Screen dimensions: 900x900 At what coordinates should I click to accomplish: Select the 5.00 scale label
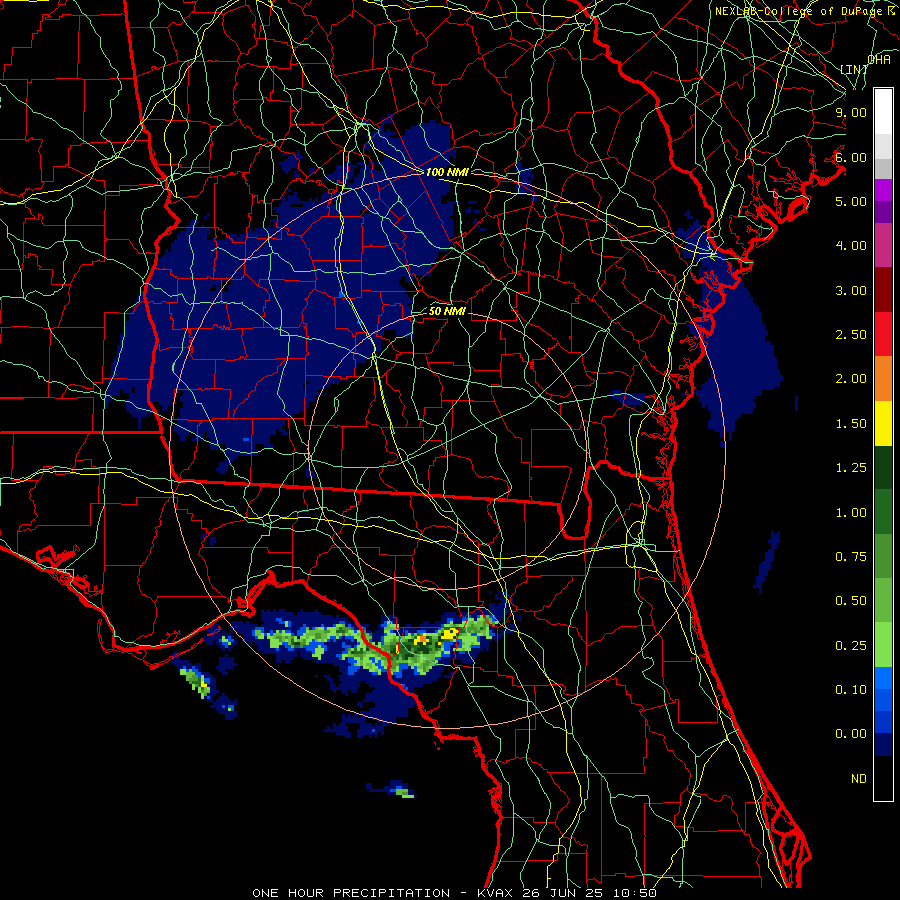click(x=851, y=201)
